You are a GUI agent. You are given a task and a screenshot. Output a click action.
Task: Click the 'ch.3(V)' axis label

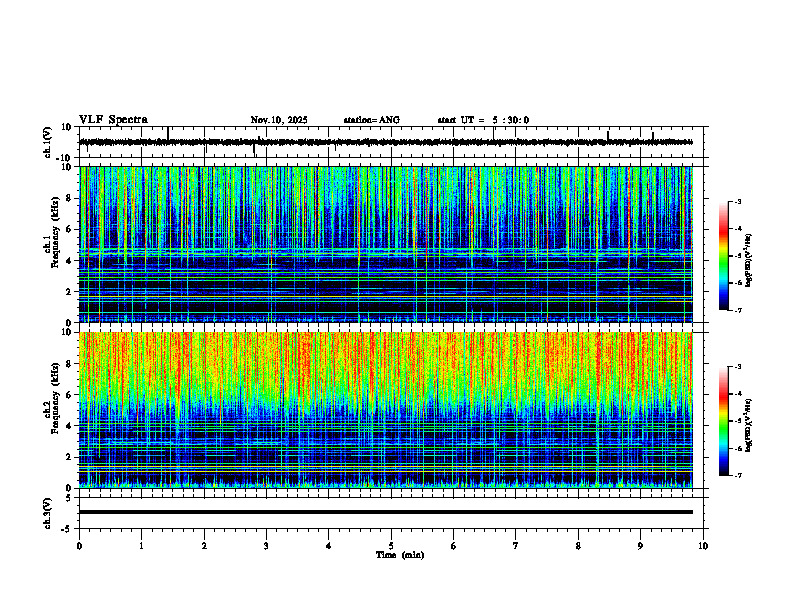coord(48,513)
